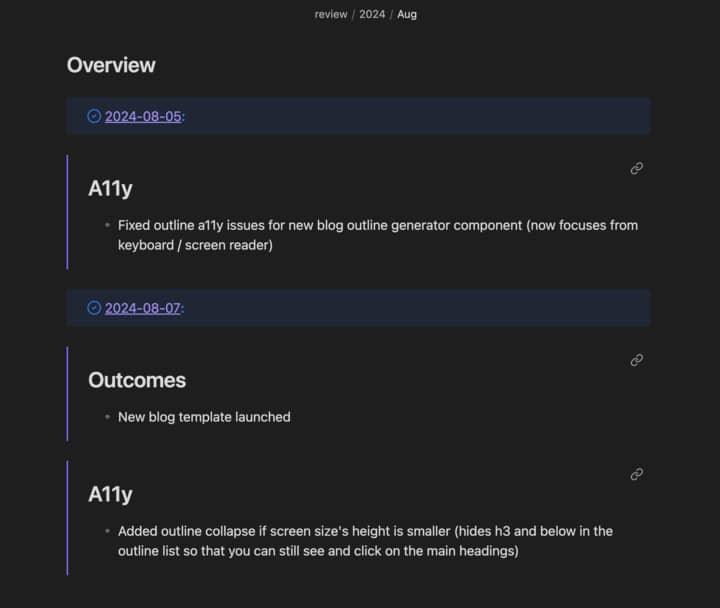Click the link icon beside the first A11y embed
Viewport: 720px width, 608px height.
coord(636,169)
